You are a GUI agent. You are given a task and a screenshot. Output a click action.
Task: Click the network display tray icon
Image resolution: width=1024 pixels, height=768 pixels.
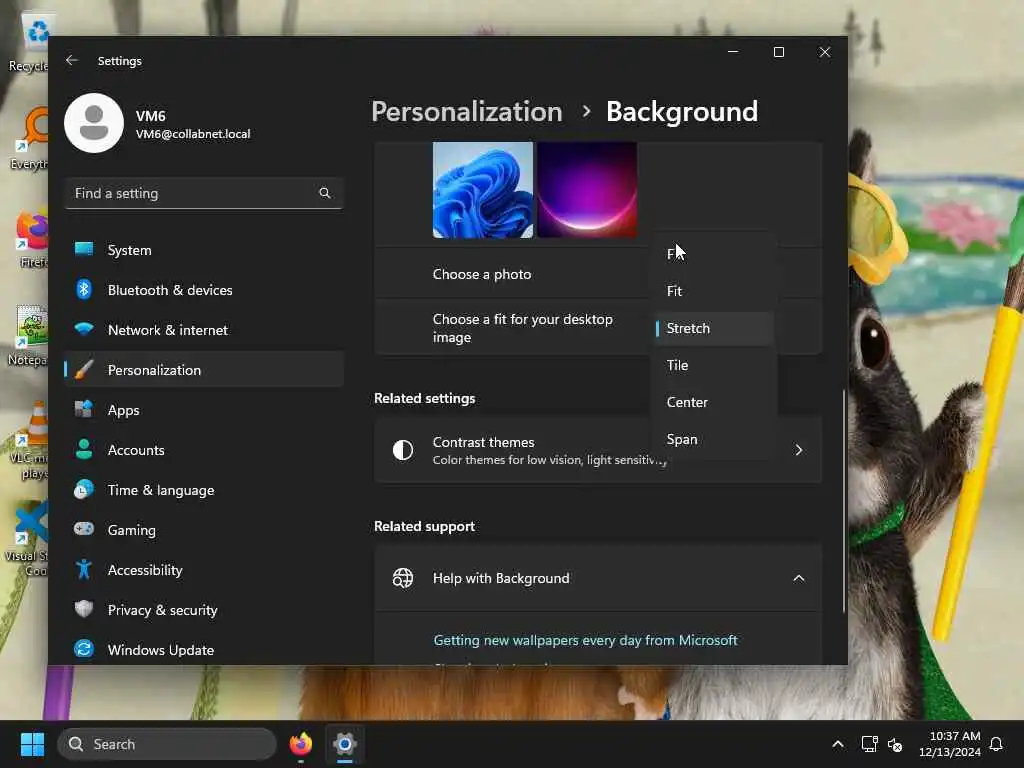click(x=869, y=744)
